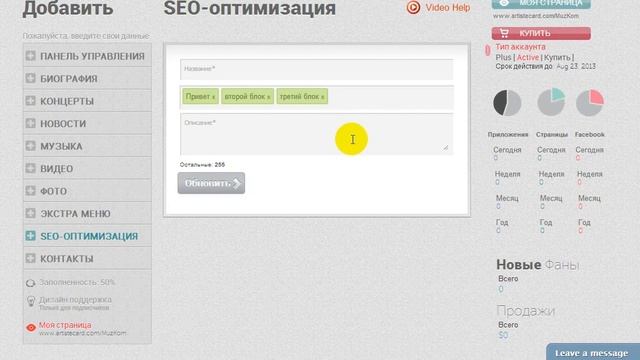Click the Заполненность 50% indicator icon
Image resolution: width=640 pixels, height=360 pixels.
31,283
